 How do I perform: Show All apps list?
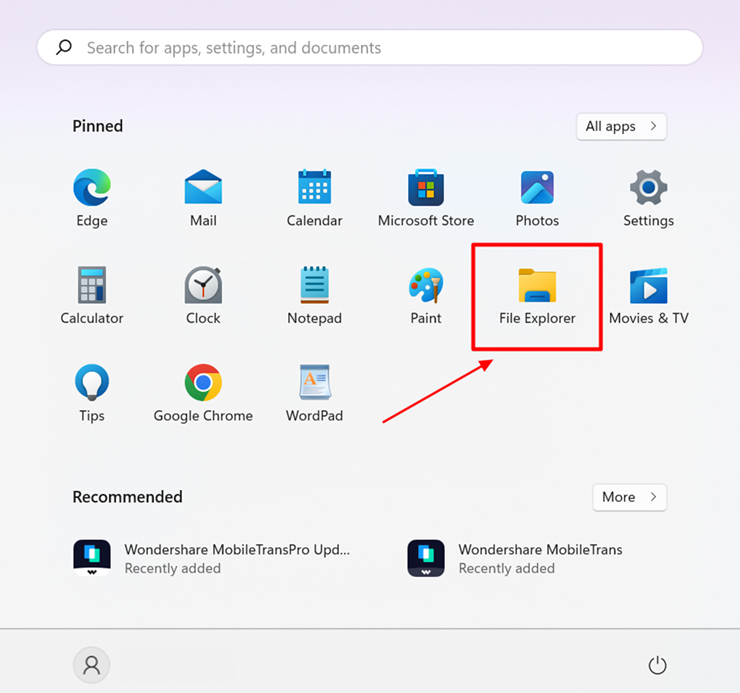pyautogui.click(x=621, y=127)
